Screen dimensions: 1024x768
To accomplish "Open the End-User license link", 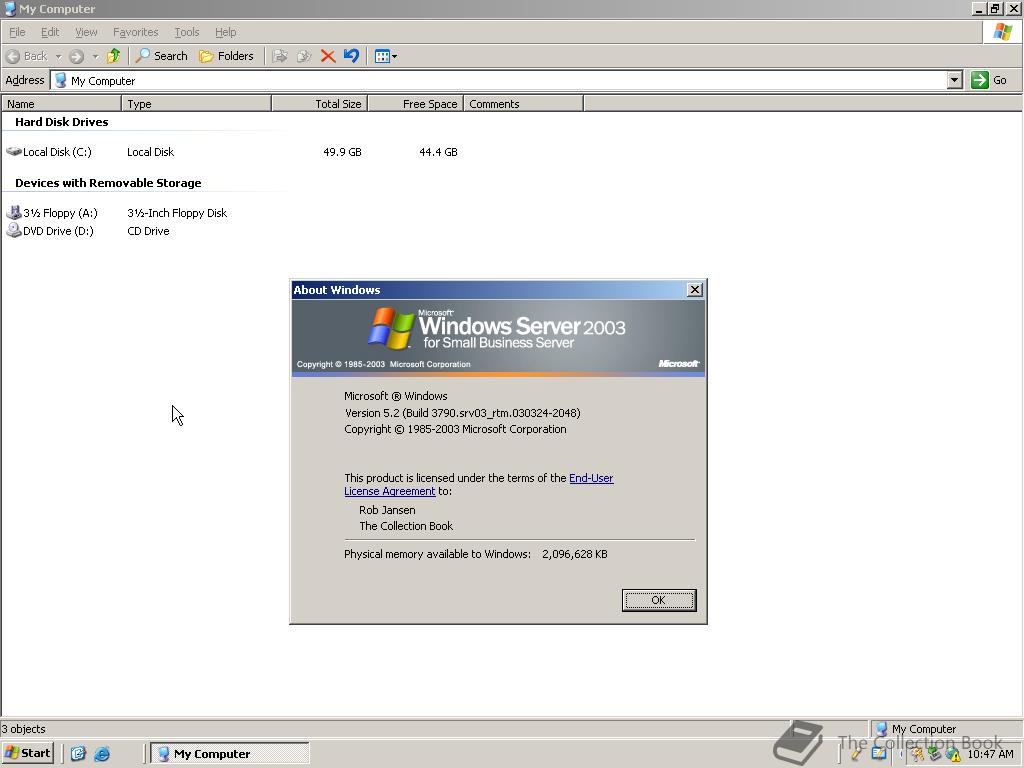I will click(x=591, y=478).
